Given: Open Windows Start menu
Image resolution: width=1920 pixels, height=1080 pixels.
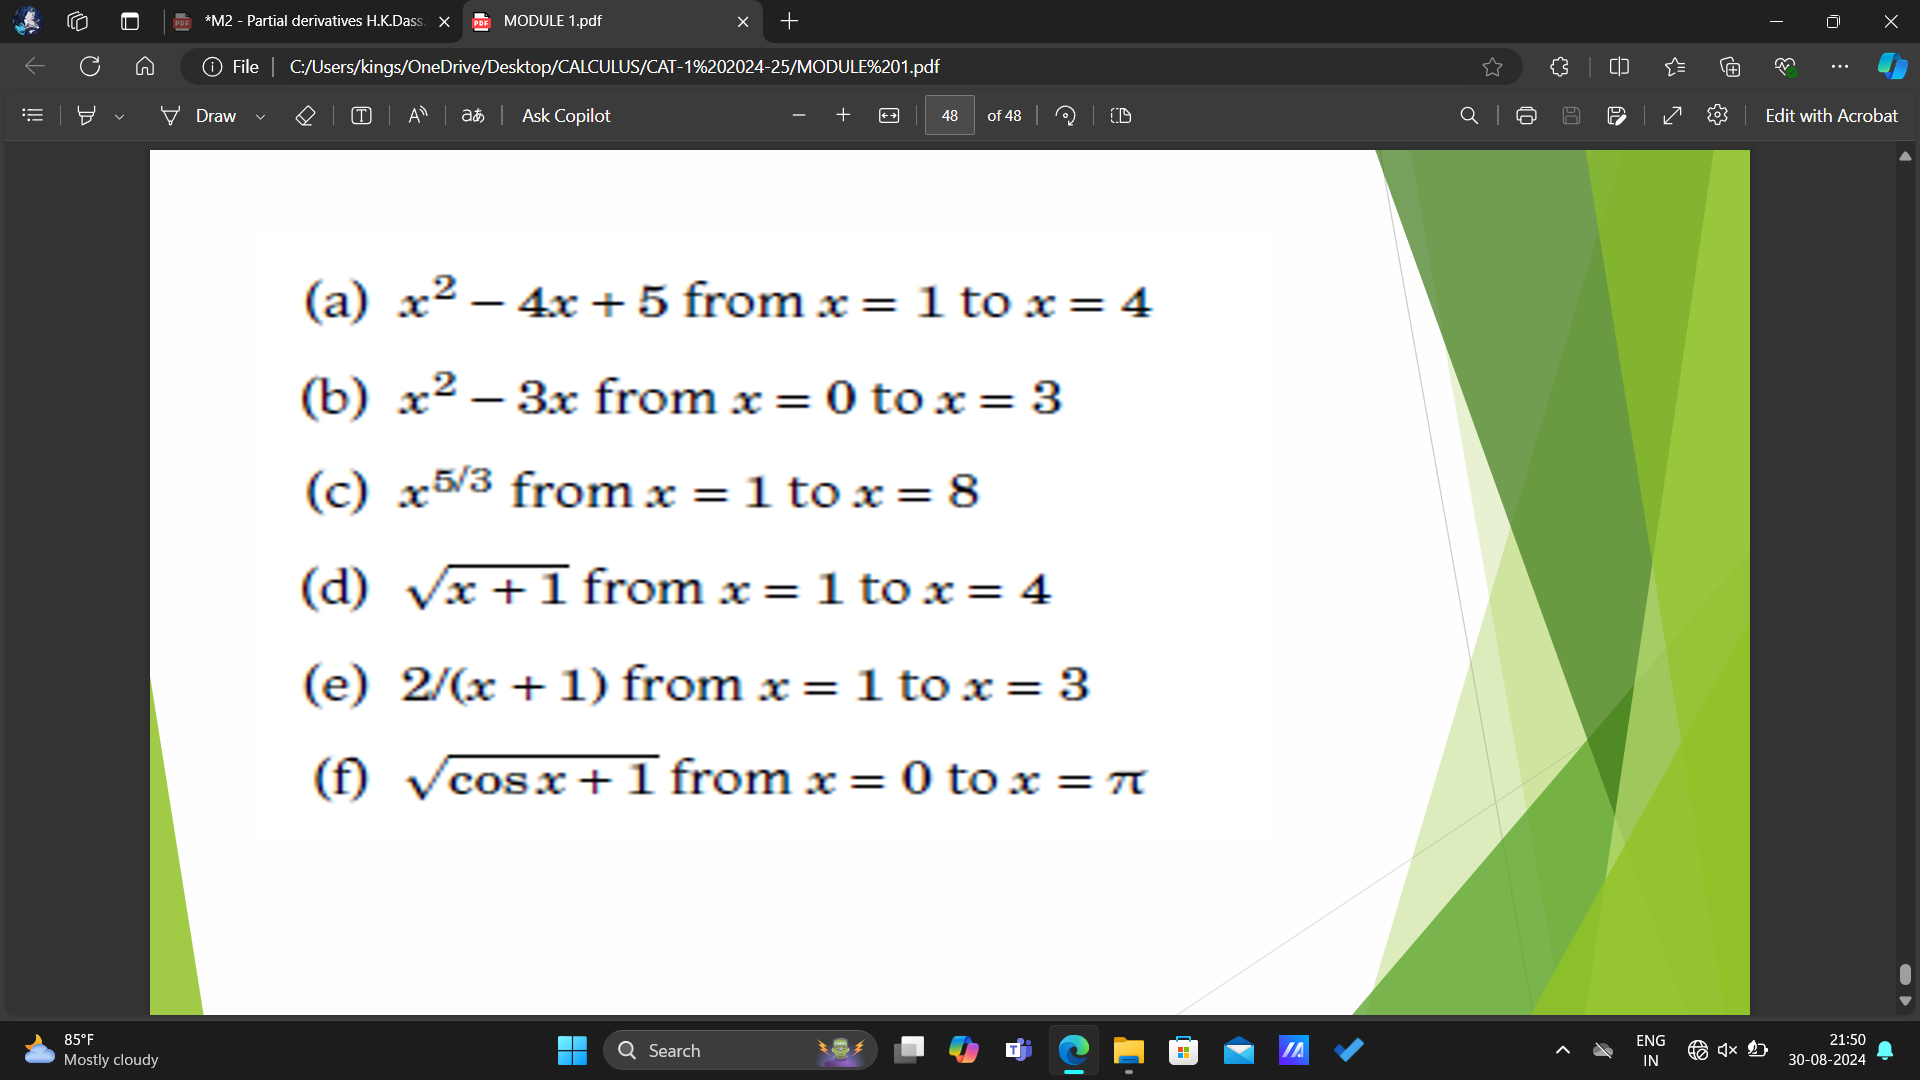Looking at the screenshot, I should click(572, 1050).
